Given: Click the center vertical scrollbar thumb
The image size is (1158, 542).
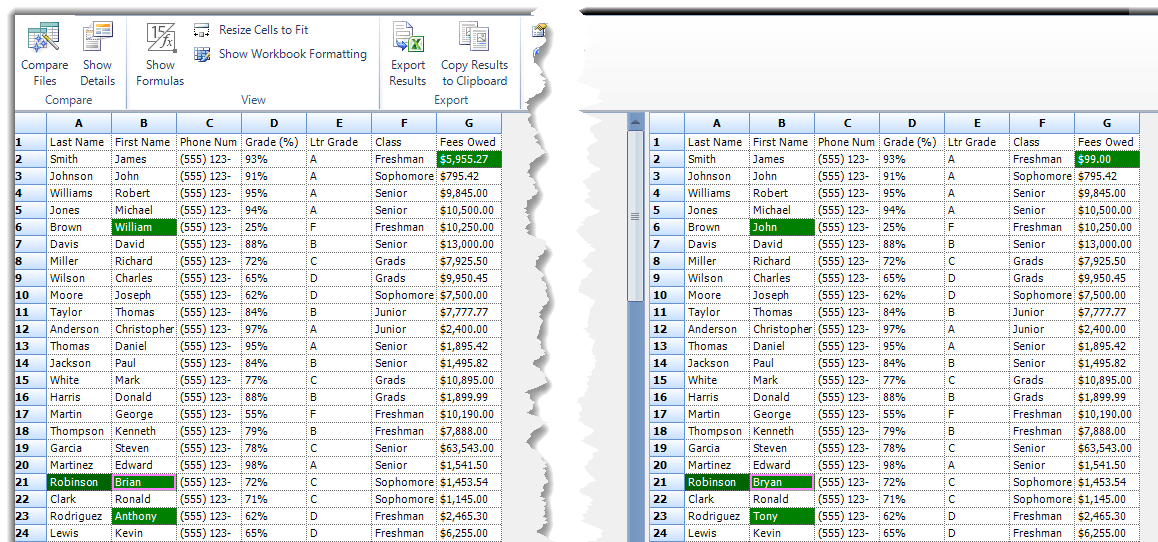Looking at the screenshot, I should pyautogui.click(x=635, y=216).
